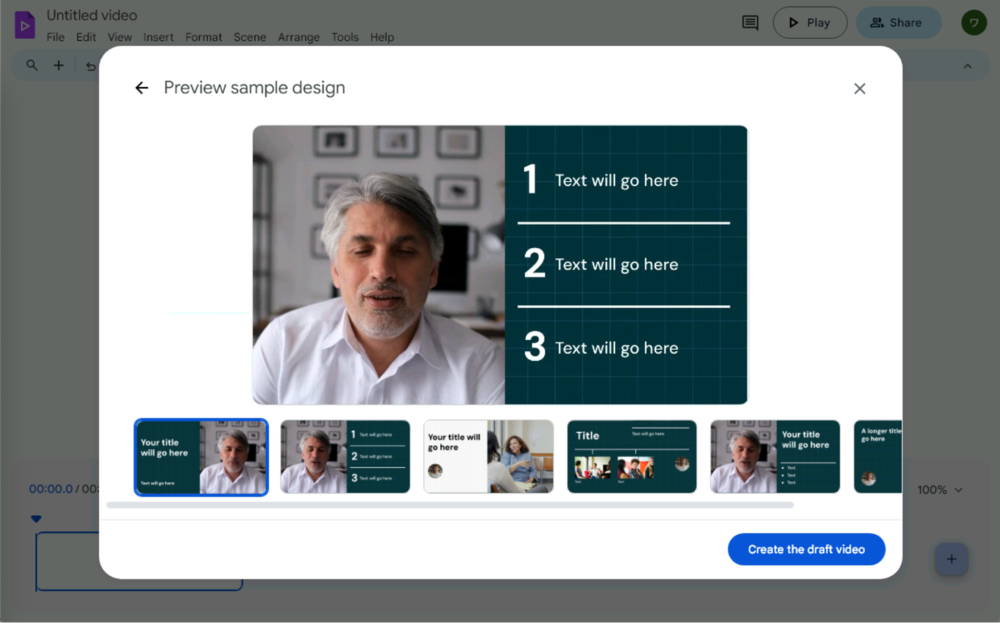
Task: Click the Google Vids logo icon
Action: pos(24,24)
